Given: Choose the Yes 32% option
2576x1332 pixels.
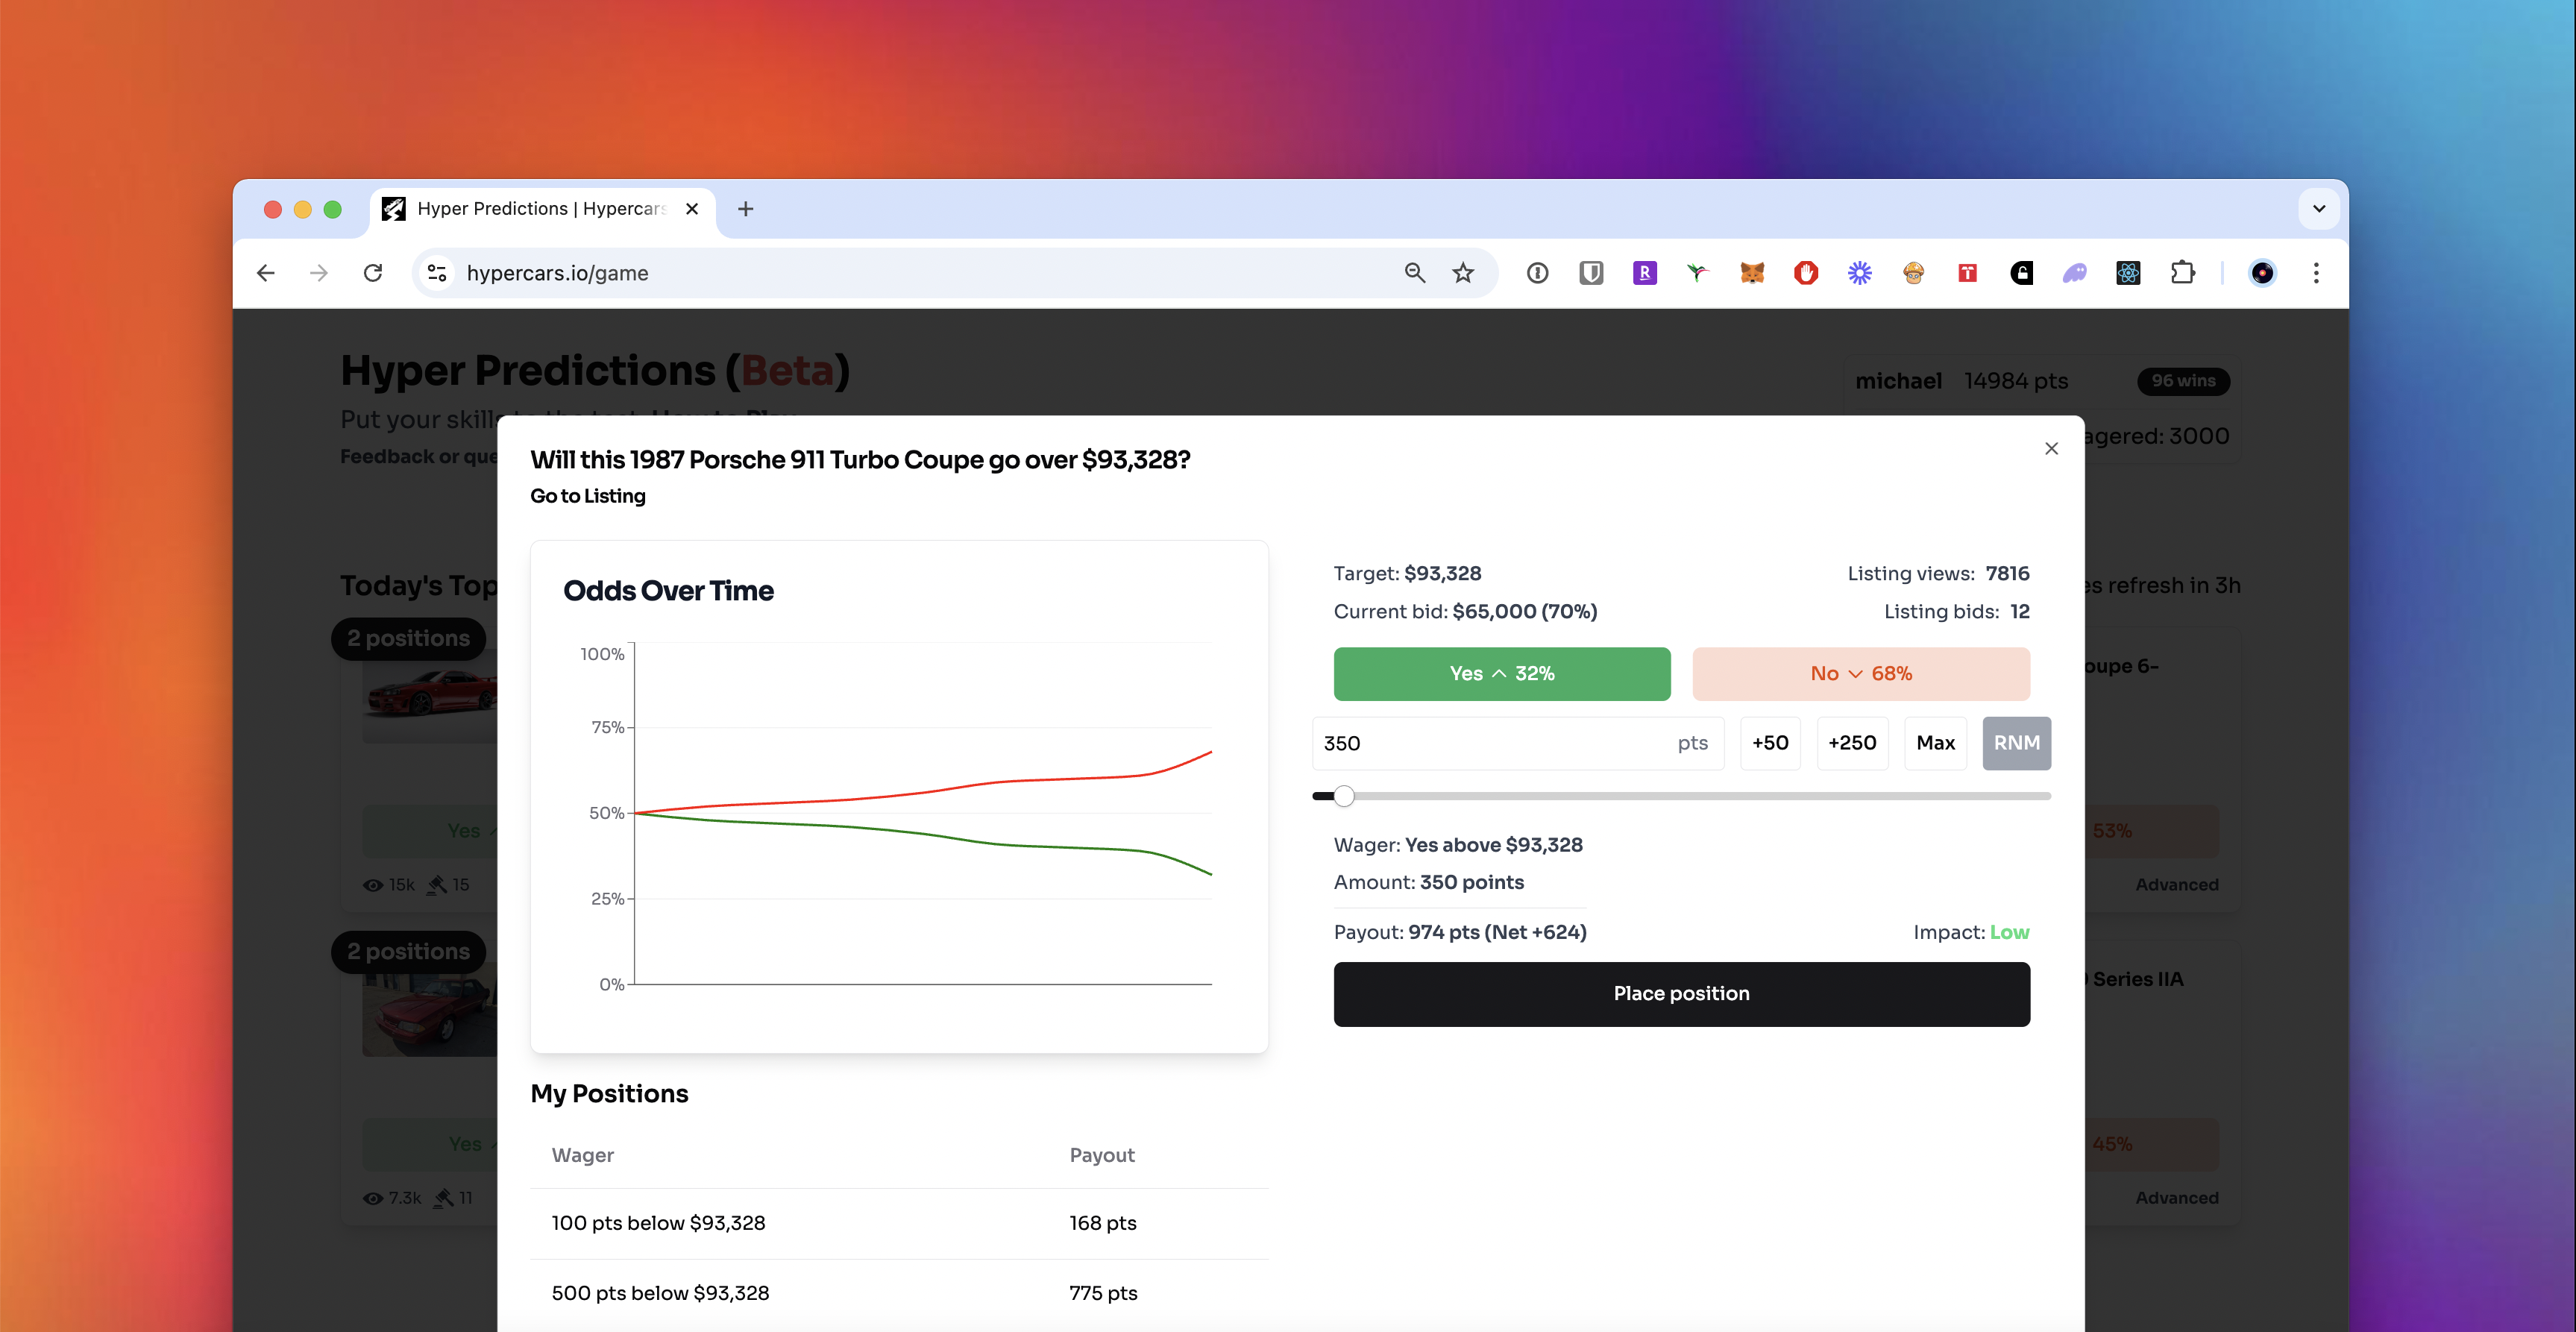Looking at the screenshot, I should pyautogui.click(x=1502, y=673).
